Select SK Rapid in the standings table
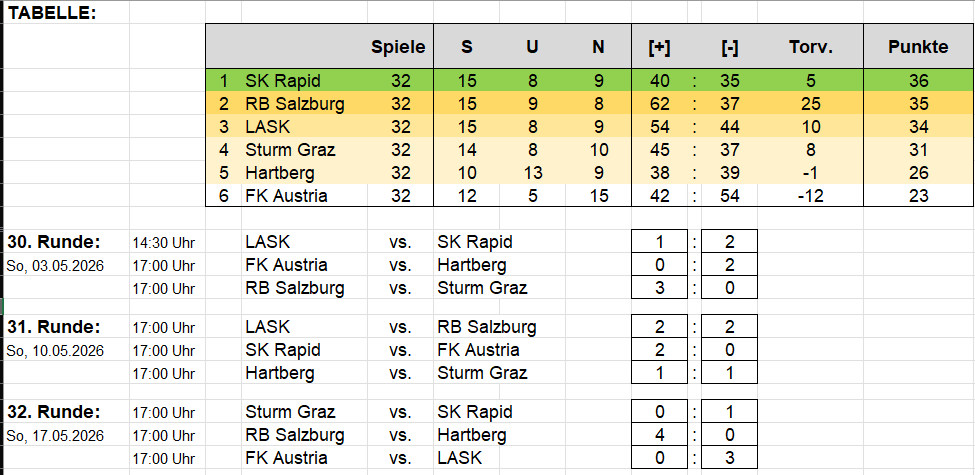The width and height of the screenshot is (975, 475). [283, 81]
